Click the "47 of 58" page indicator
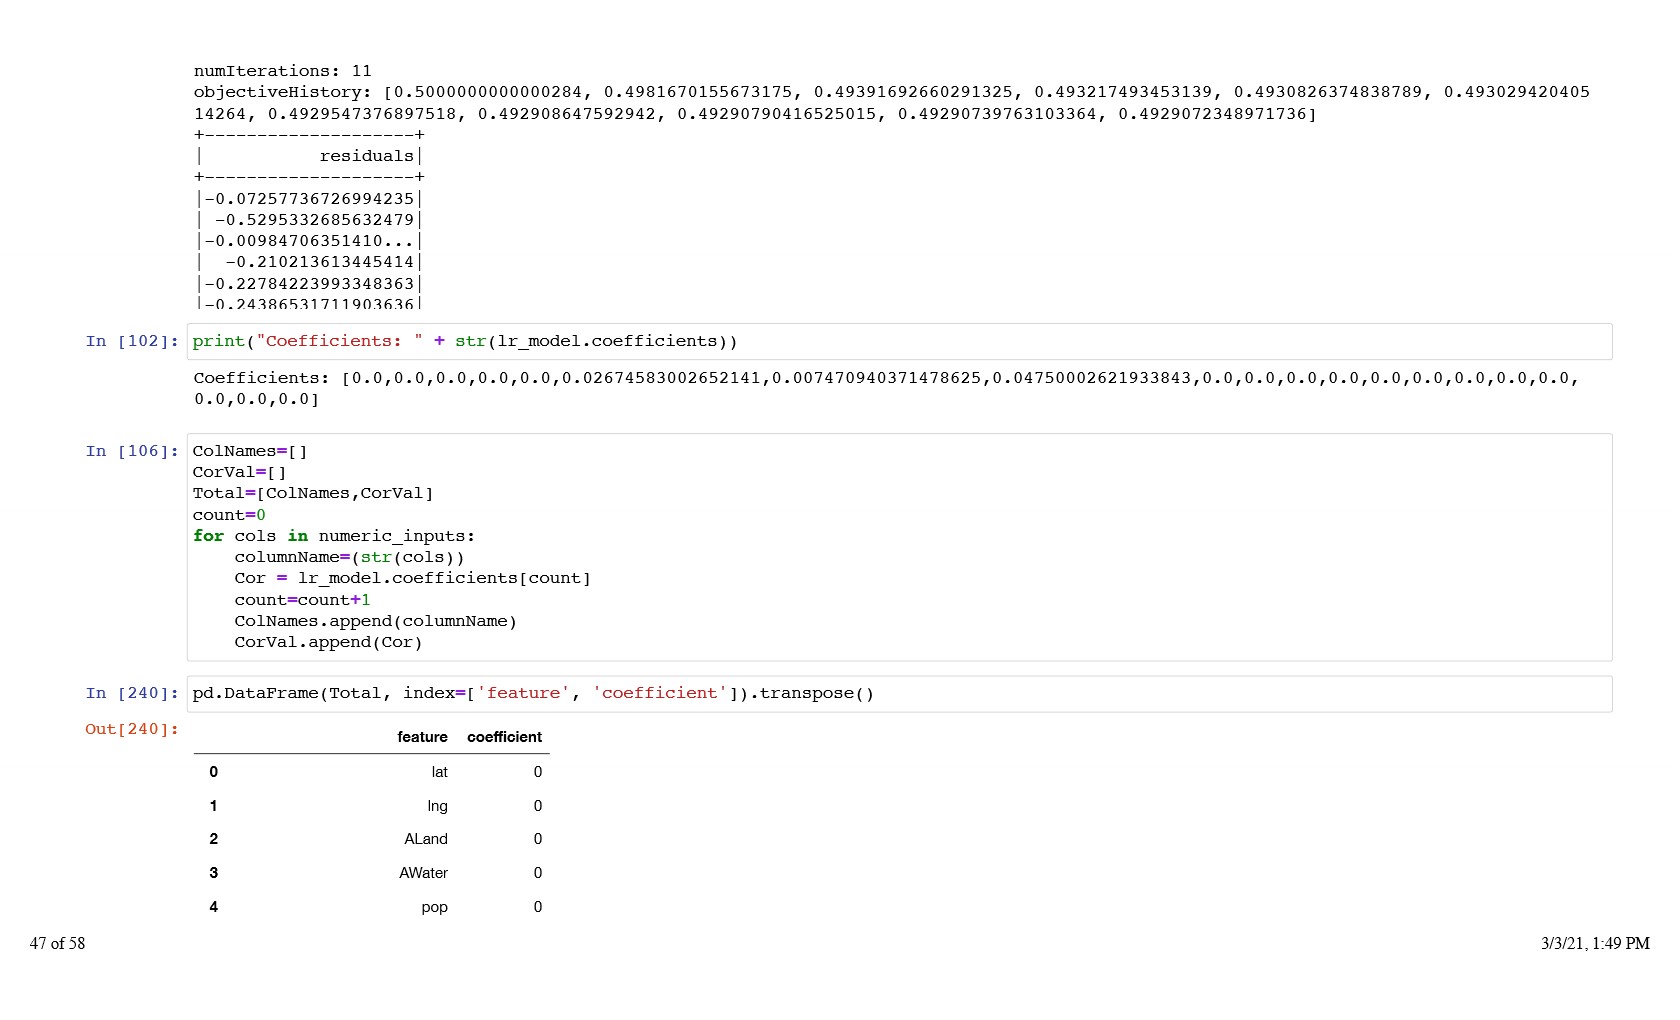1680x1020 pixels. click(57, 943)
